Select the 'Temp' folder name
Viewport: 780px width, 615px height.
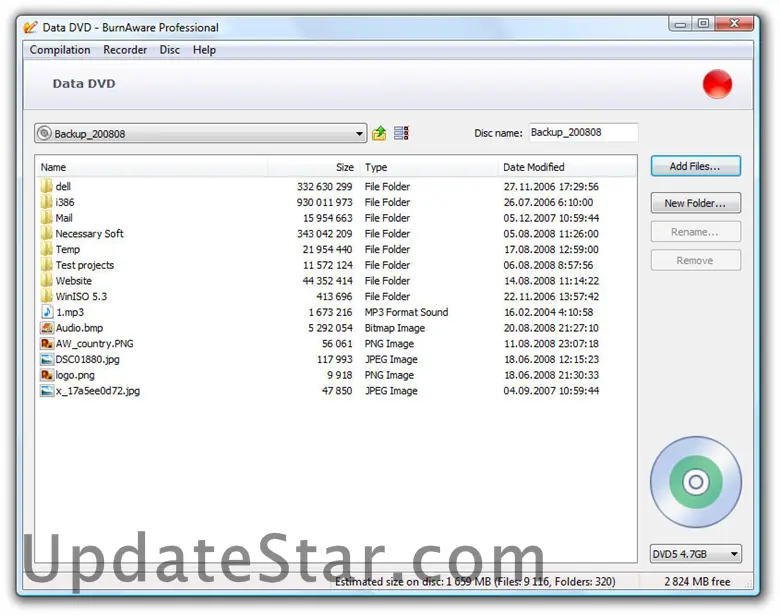pyautogui.click(x=68, y=249)
